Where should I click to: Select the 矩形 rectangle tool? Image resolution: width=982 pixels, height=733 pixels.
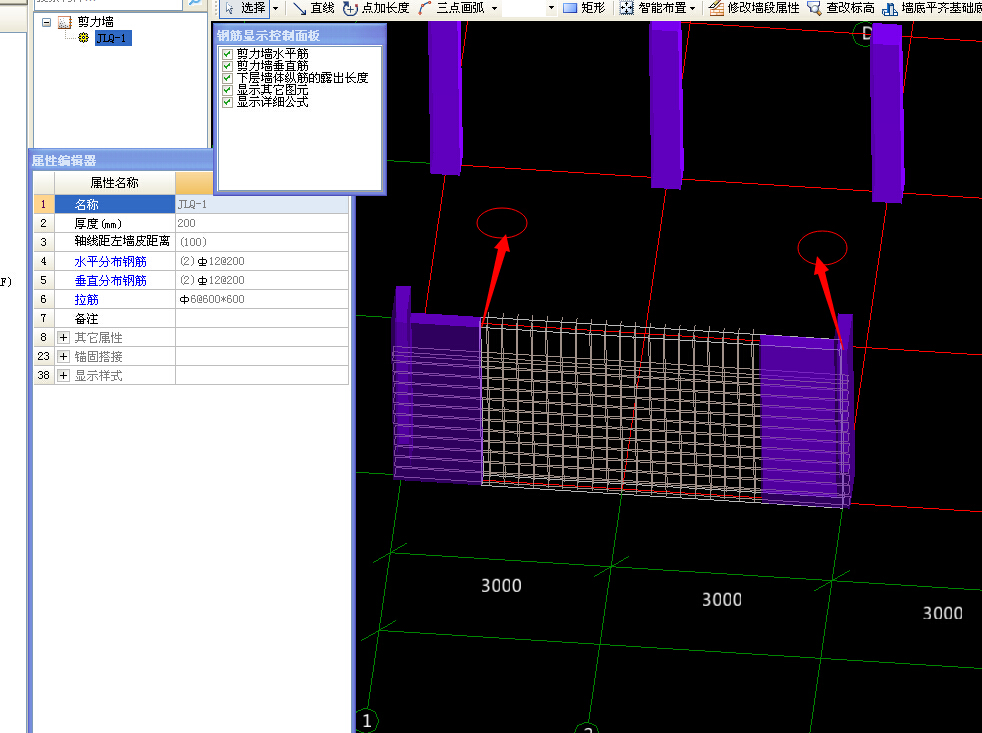coord(584,8)
